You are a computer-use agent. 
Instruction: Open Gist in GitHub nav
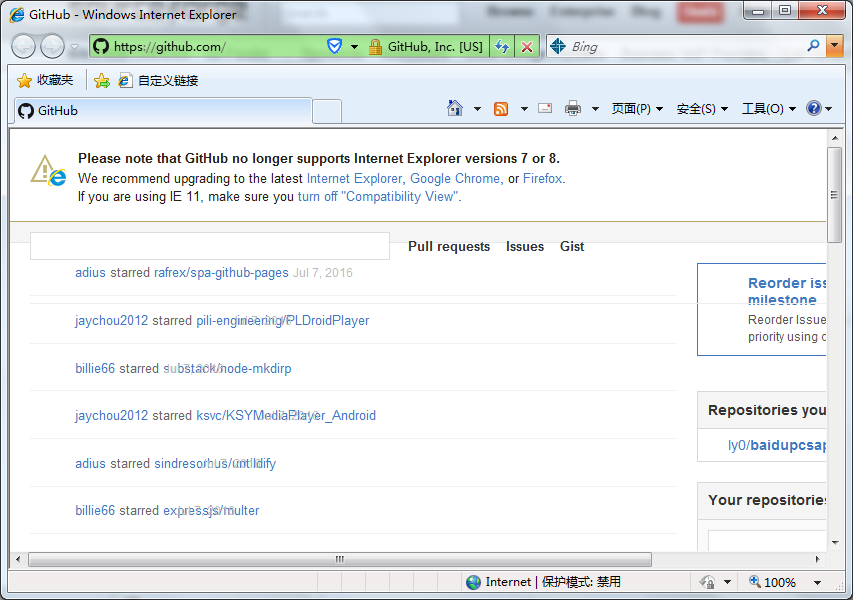(x=572, y=246)
